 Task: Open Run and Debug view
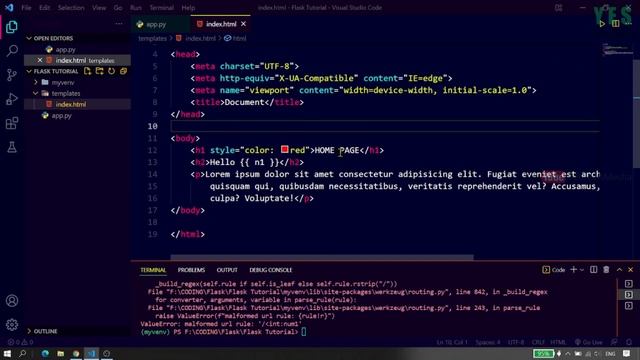point(12,99)
